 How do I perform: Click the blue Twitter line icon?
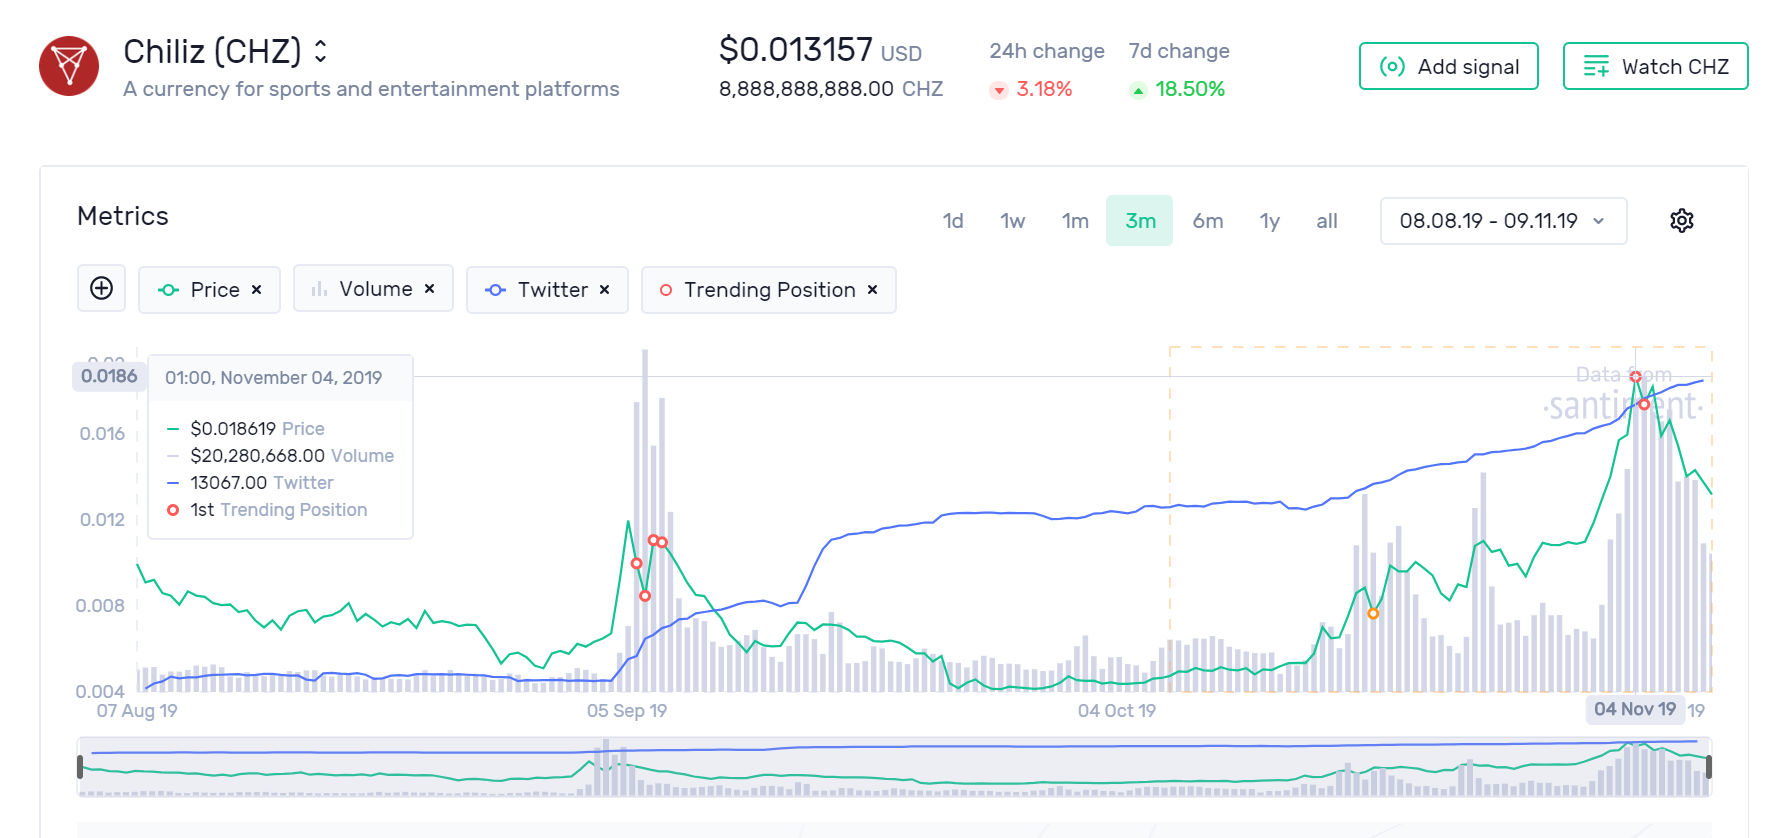pyautogui.click(x=496, y=290)
